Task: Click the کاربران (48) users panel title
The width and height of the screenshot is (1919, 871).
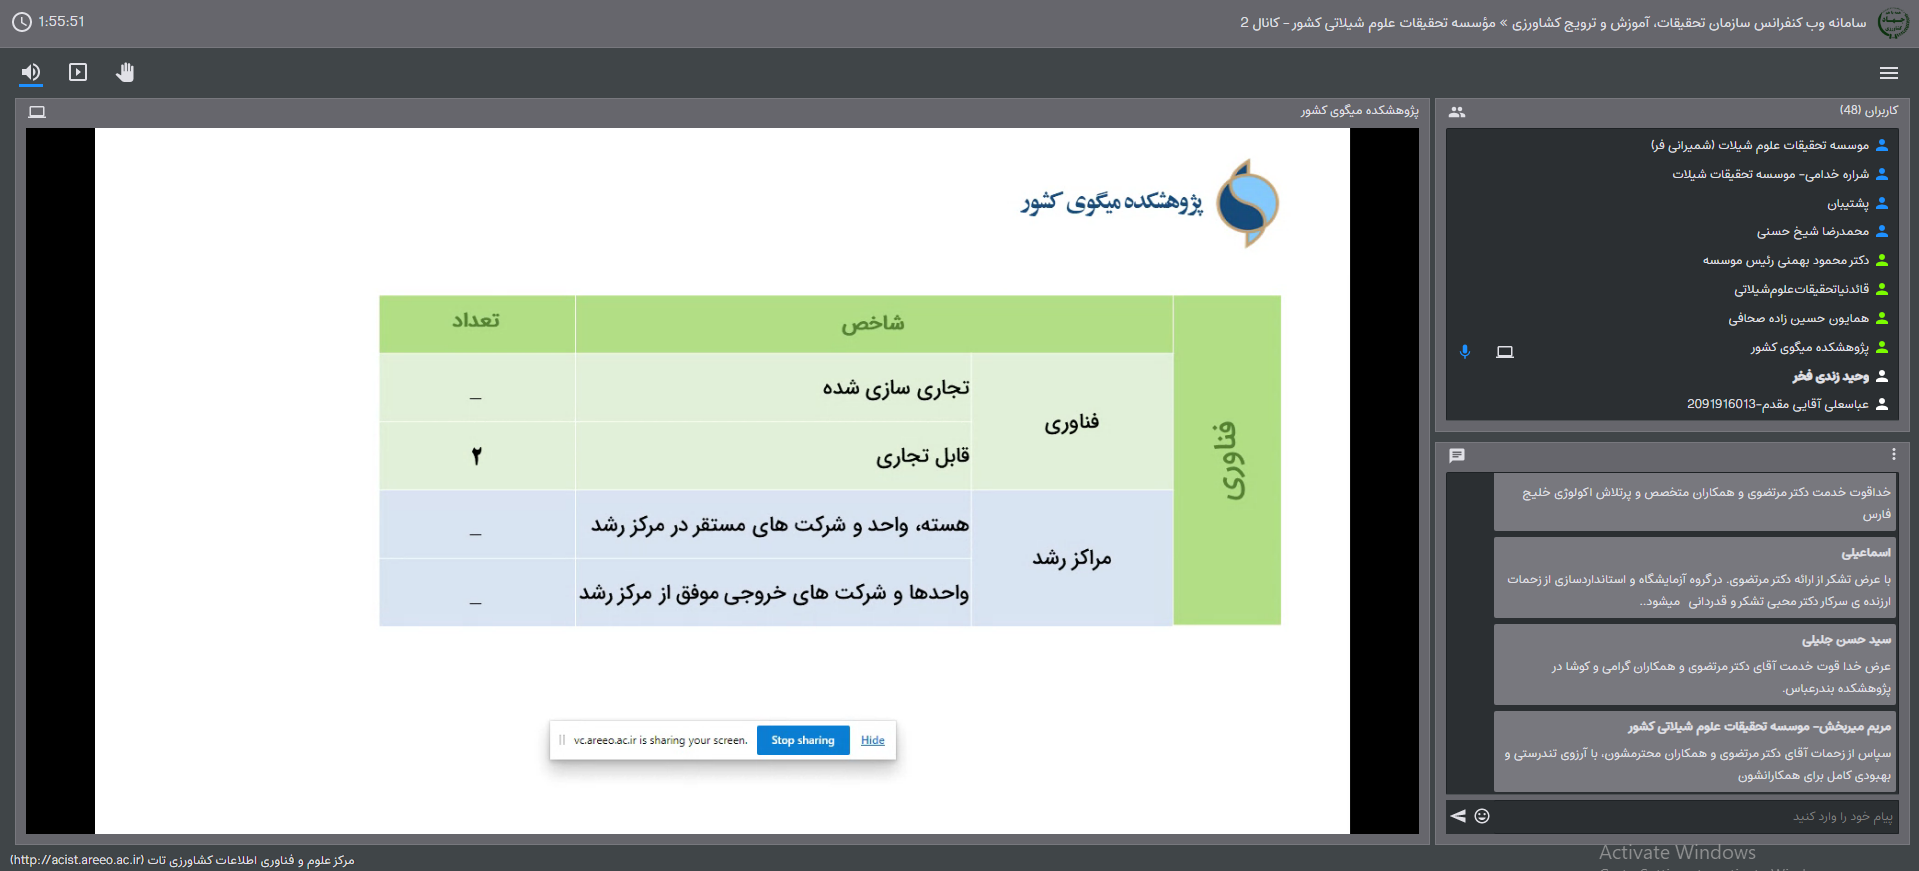Action: tap(1868, 110)
